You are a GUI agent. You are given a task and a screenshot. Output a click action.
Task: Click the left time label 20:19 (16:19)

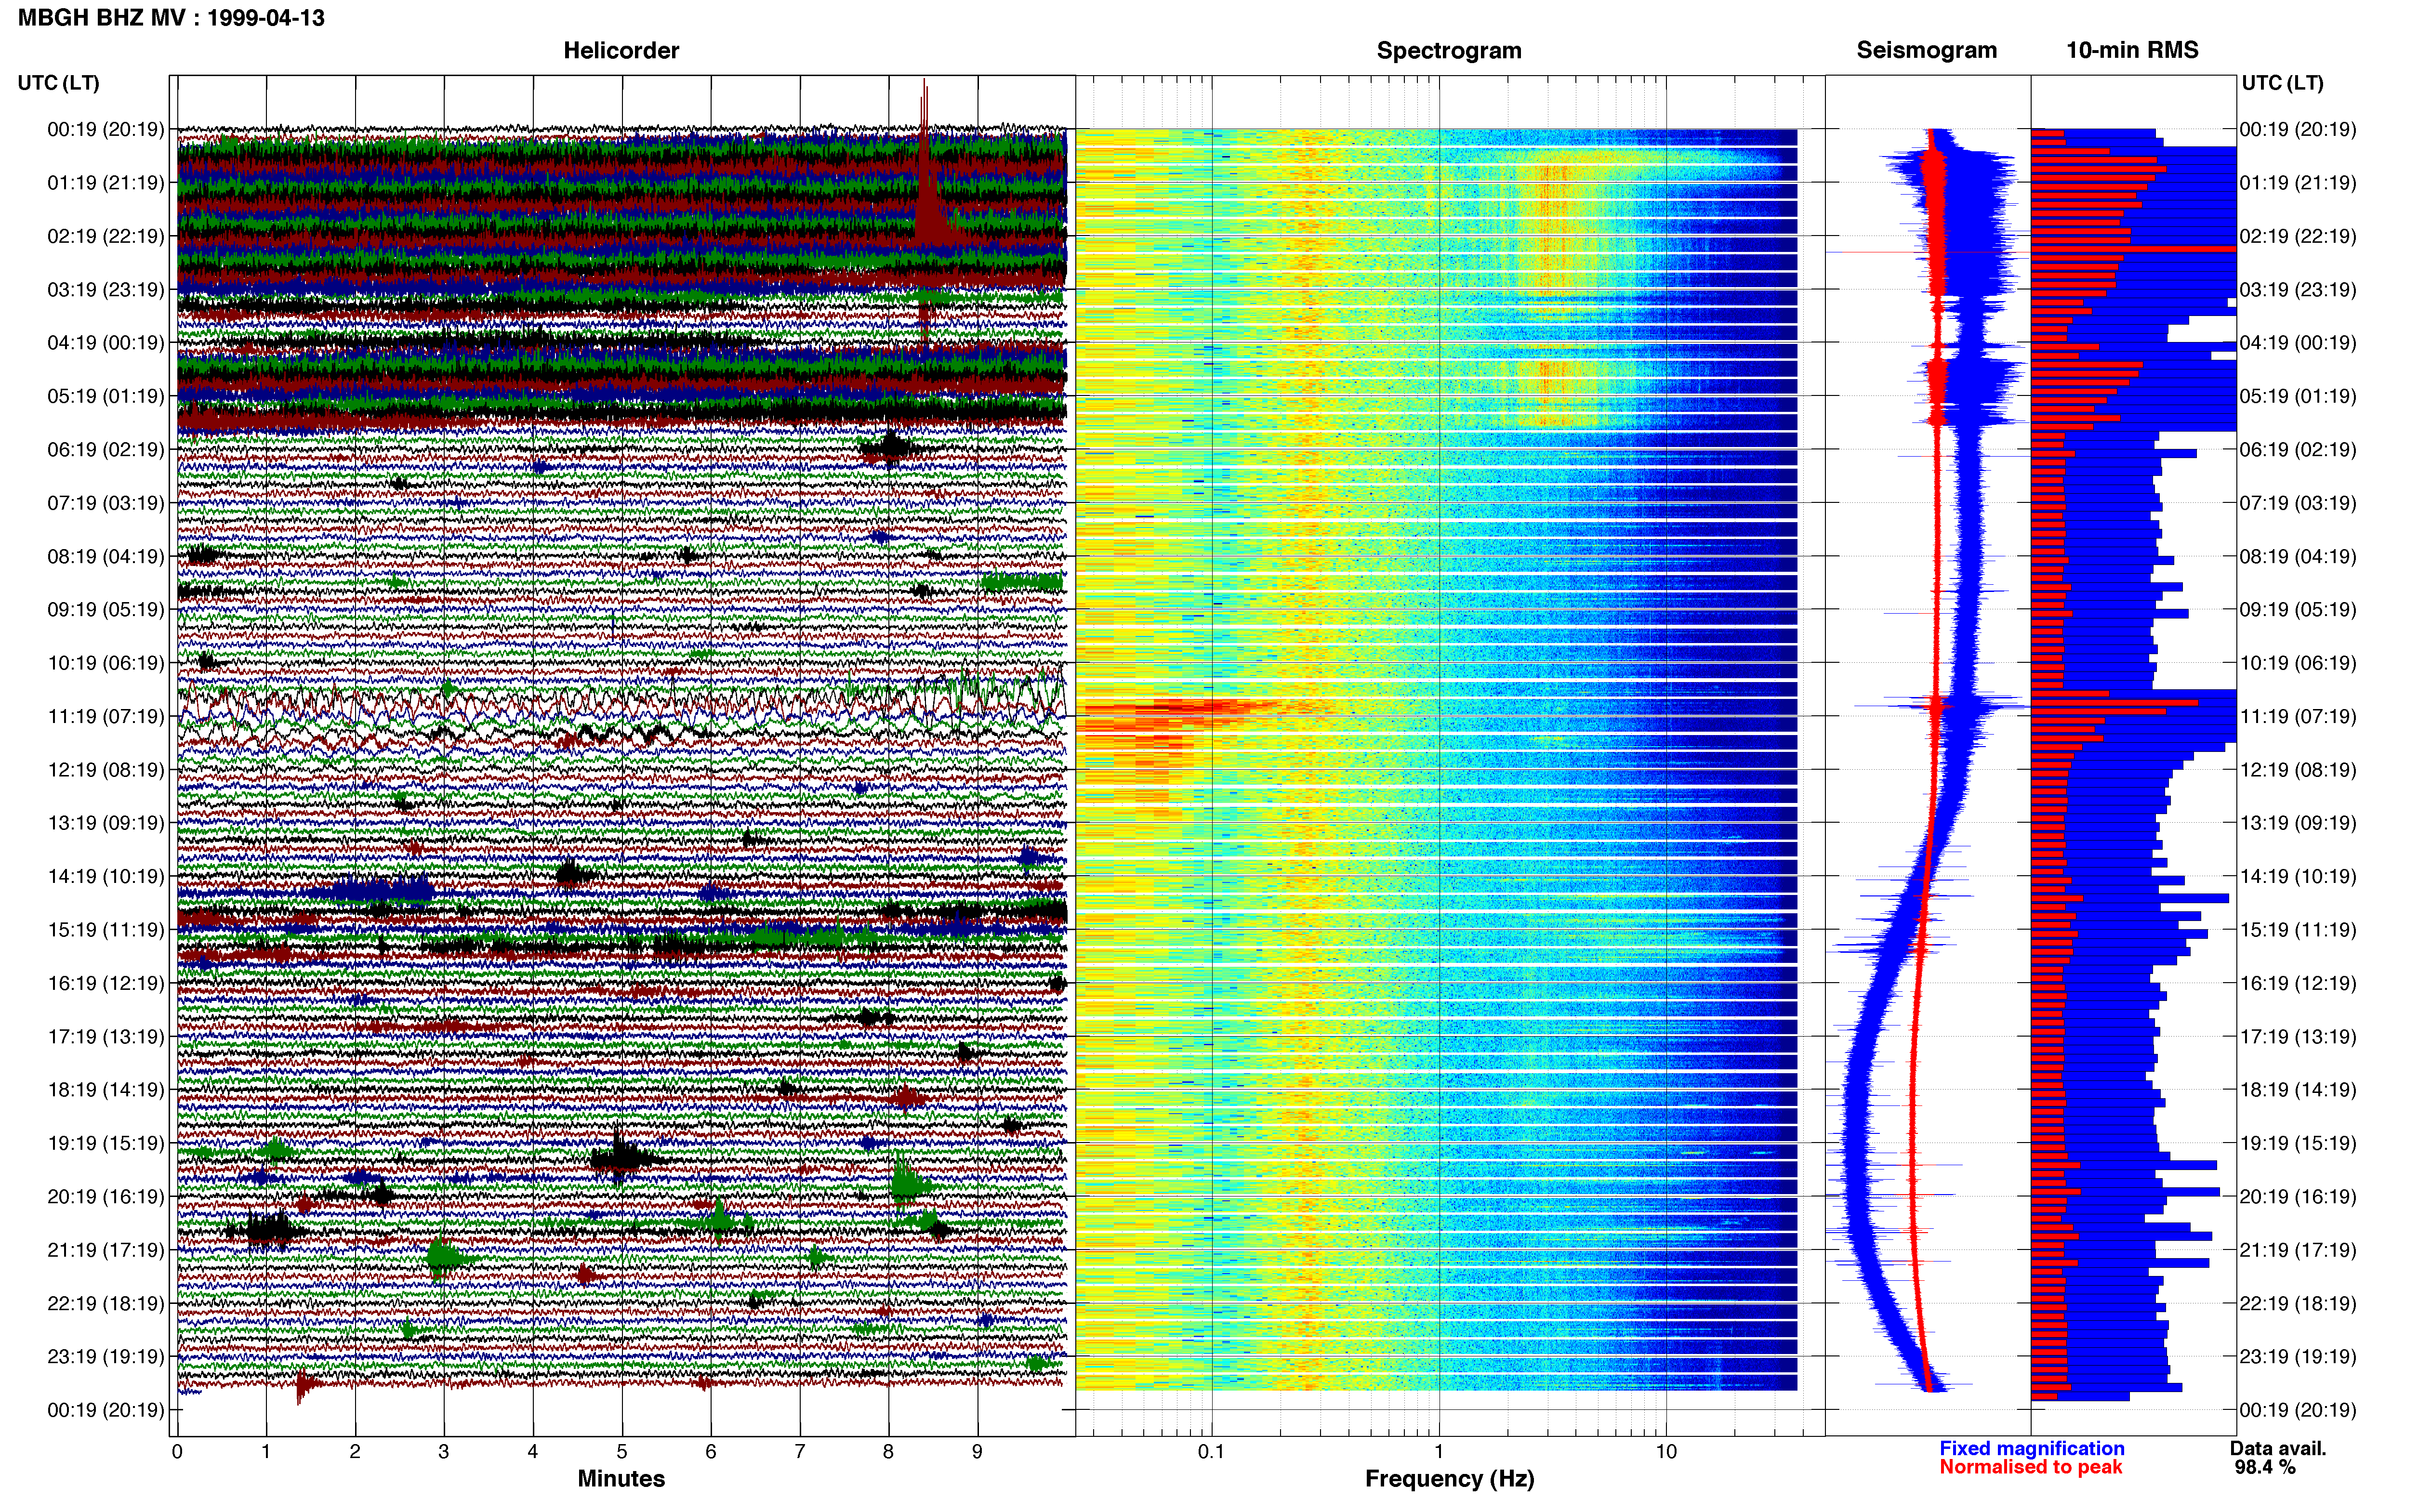[105, 1197]
